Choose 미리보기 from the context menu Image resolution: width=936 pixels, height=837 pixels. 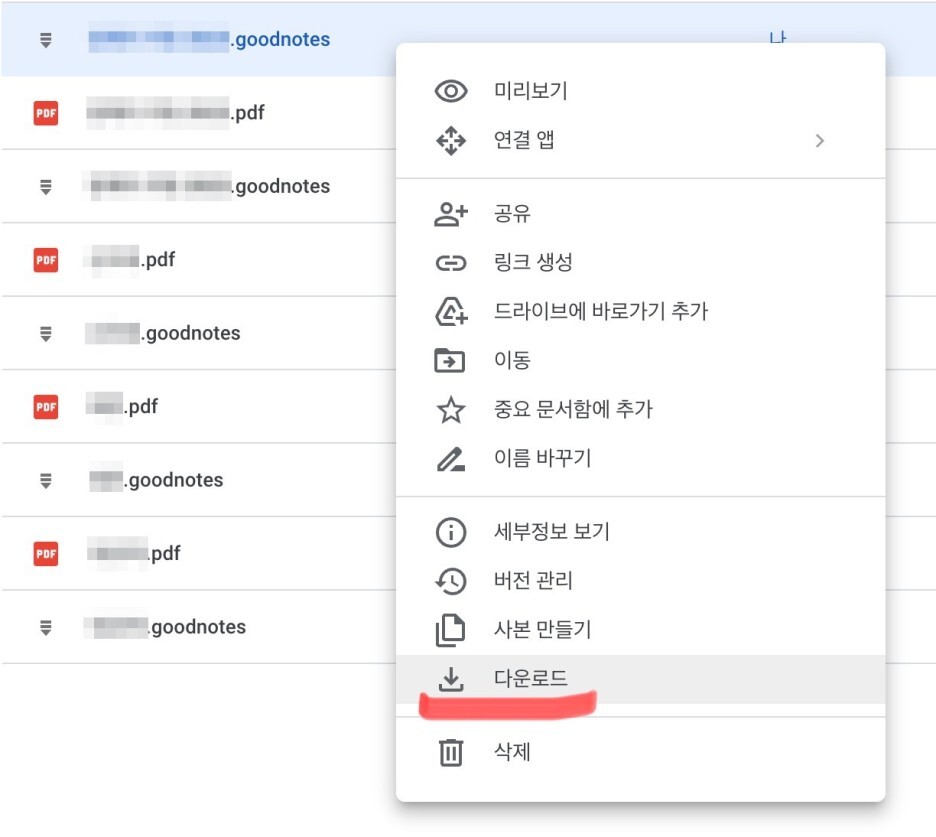(x=641, y=91)
